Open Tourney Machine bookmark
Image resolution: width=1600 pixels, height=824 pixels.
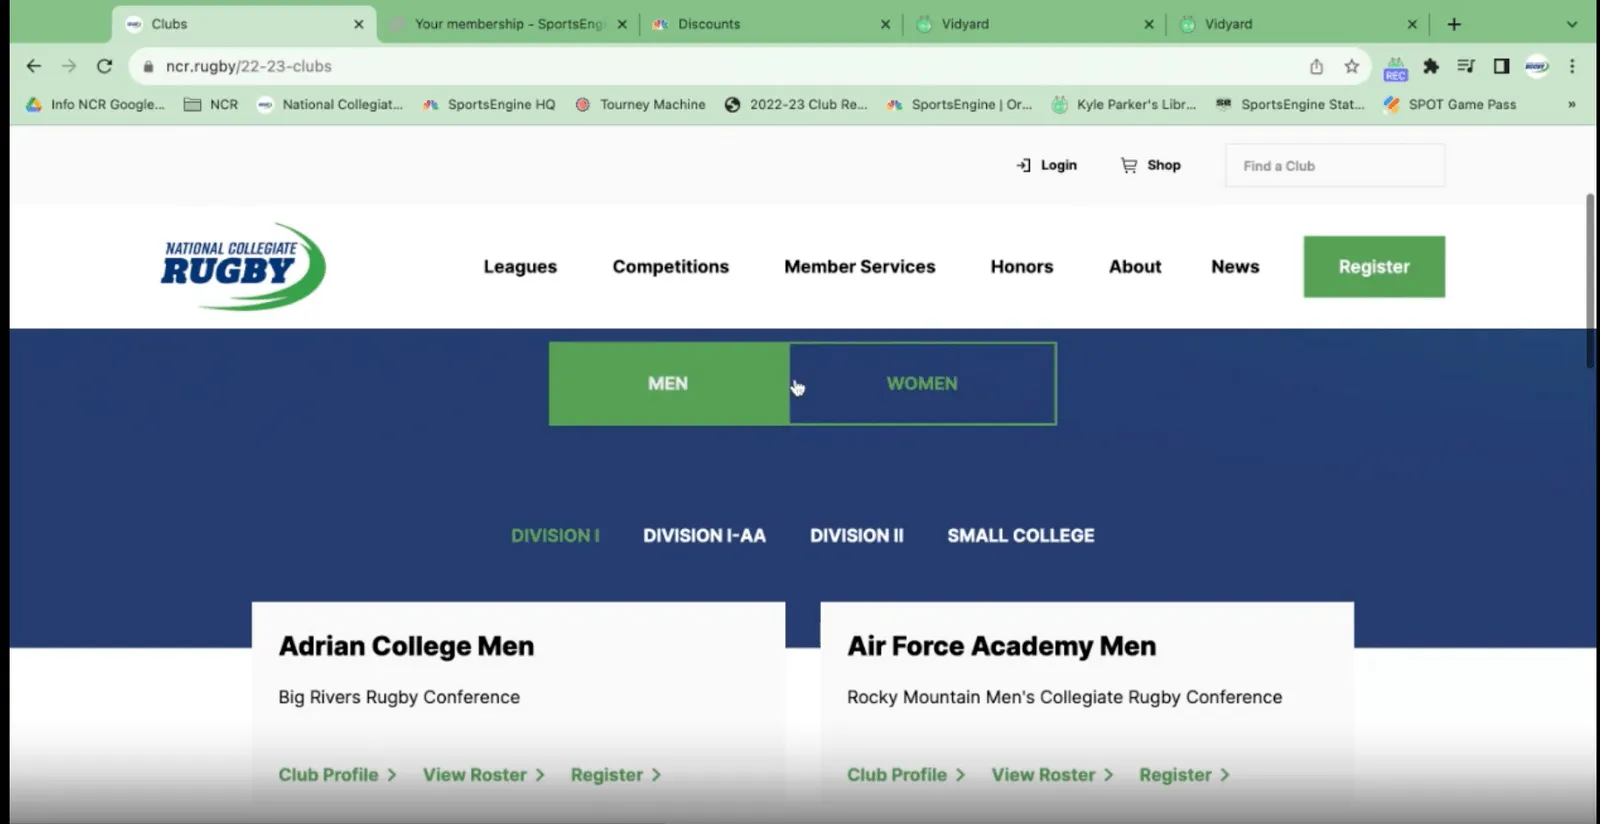pos(640,104)
